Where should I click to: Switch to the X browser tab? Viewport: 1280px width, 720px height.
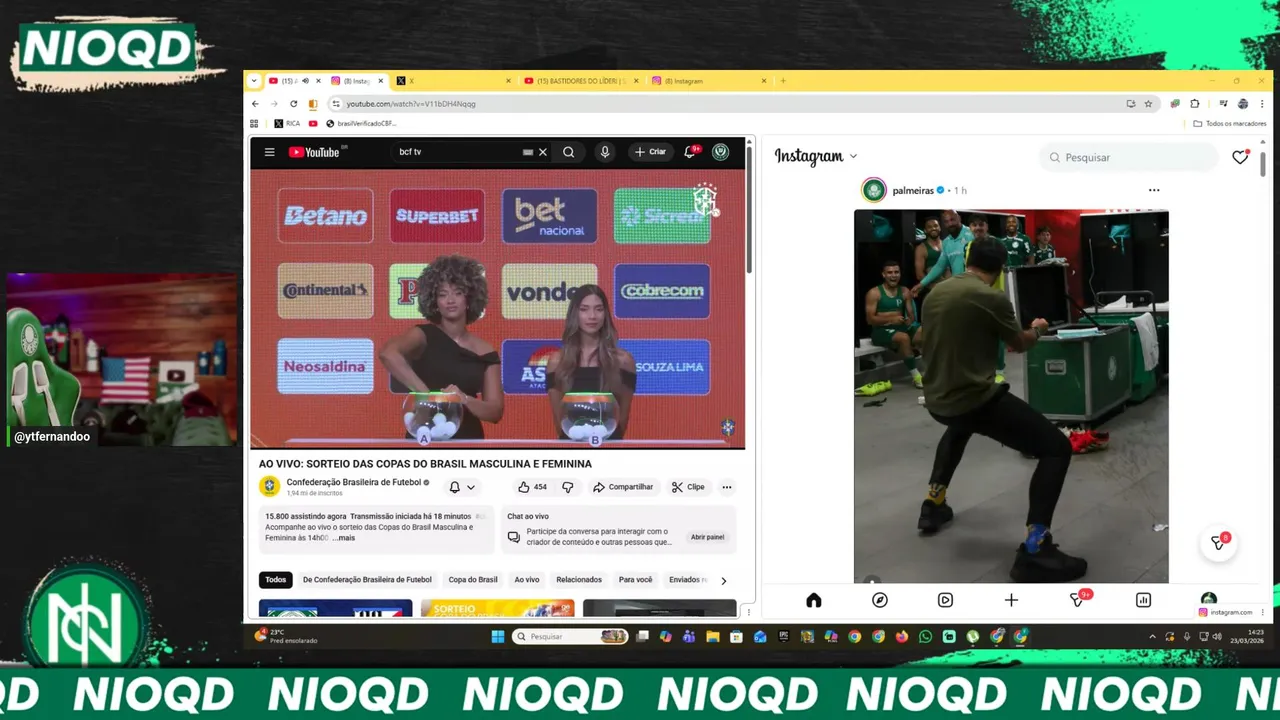pos(452,81)
